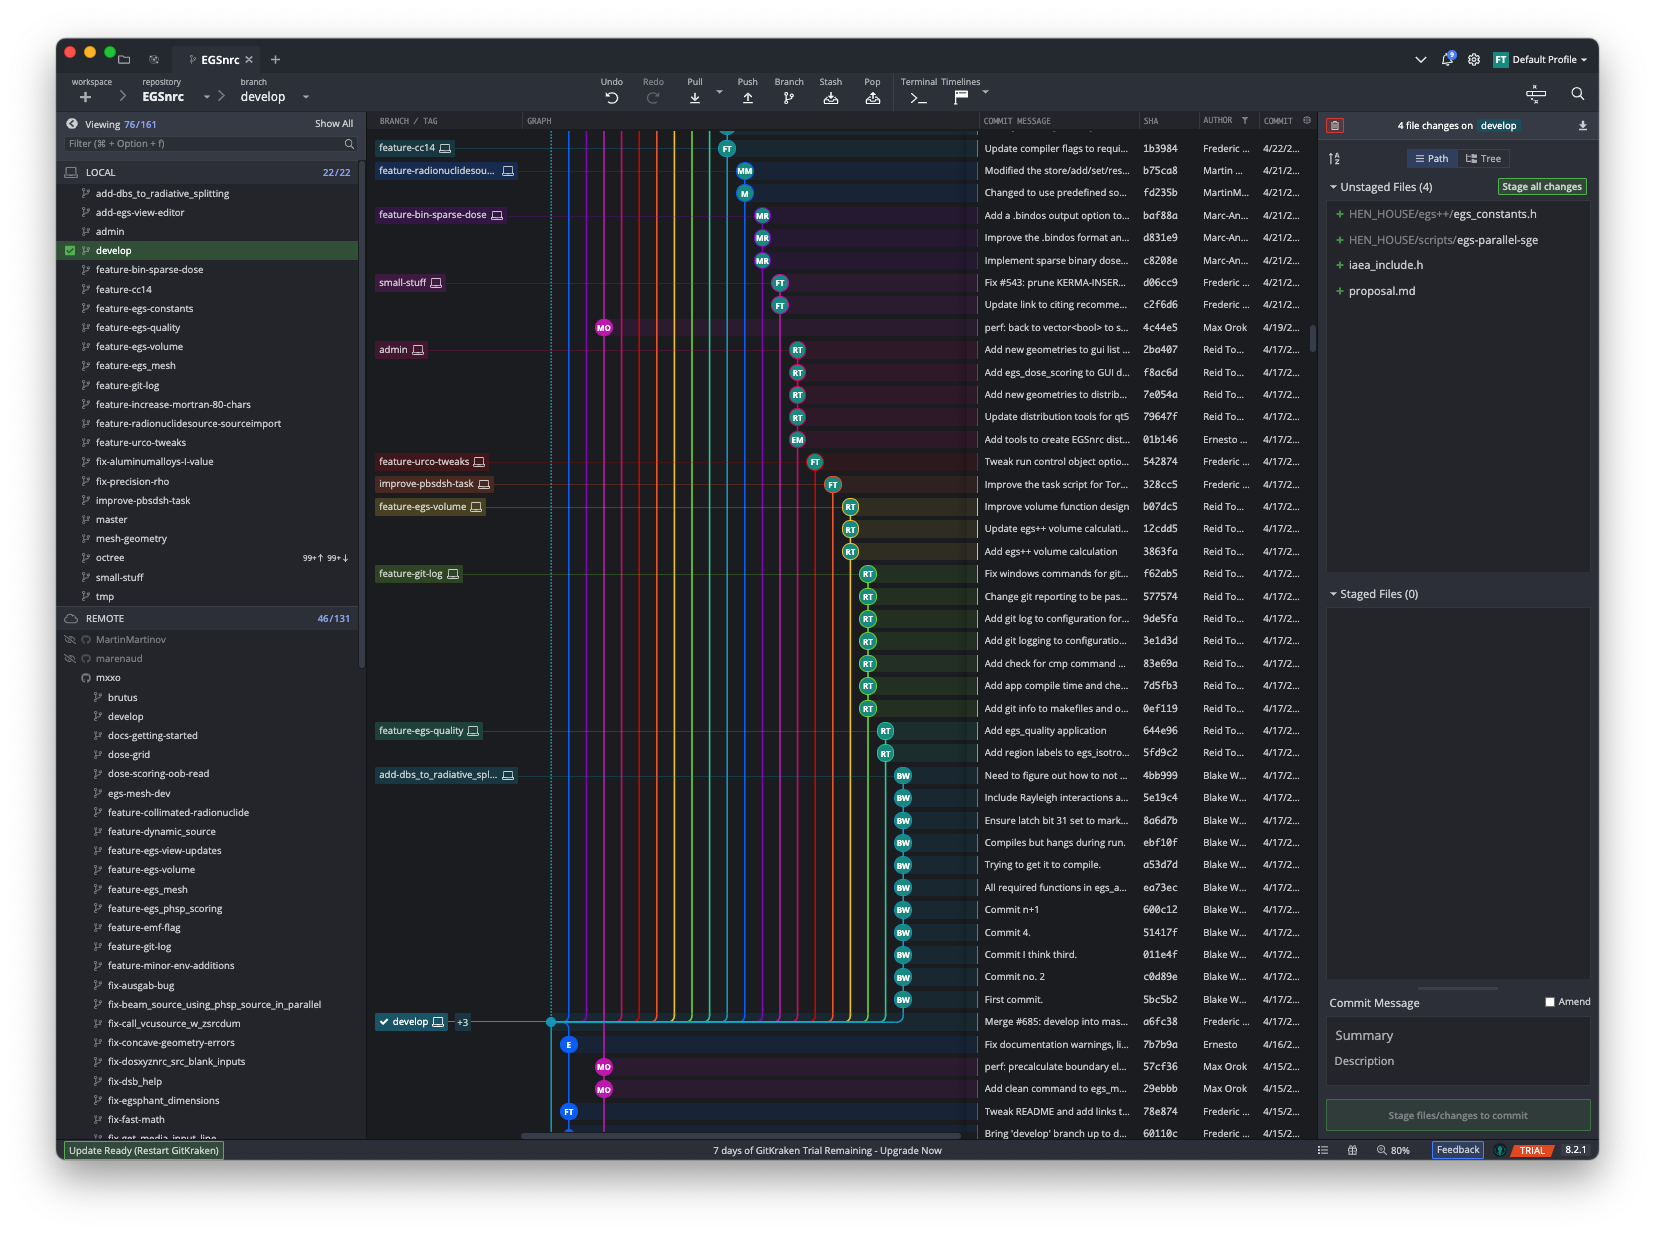Switch changed files to Path view

click(1431, 159)
